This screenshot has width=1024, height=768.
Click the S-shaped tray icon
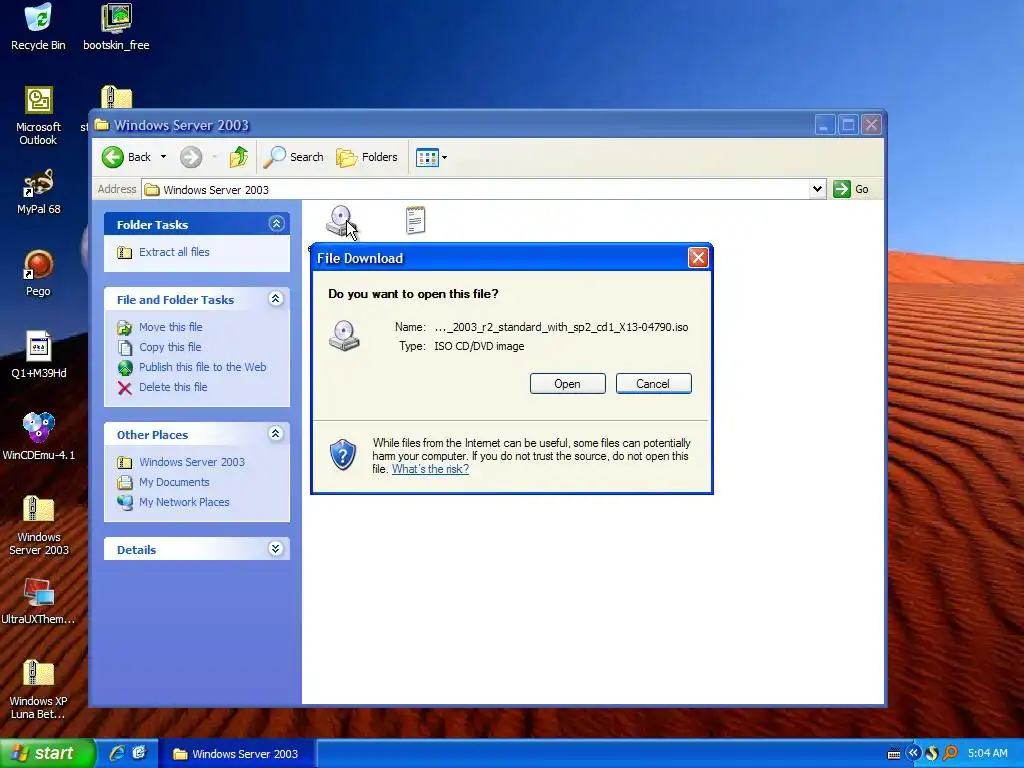932,754
